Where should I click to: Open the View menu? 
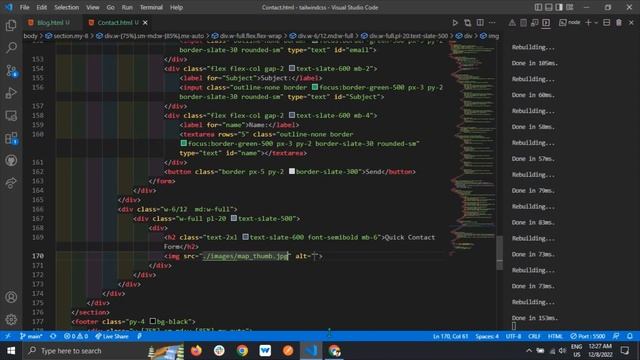(93, 7)
